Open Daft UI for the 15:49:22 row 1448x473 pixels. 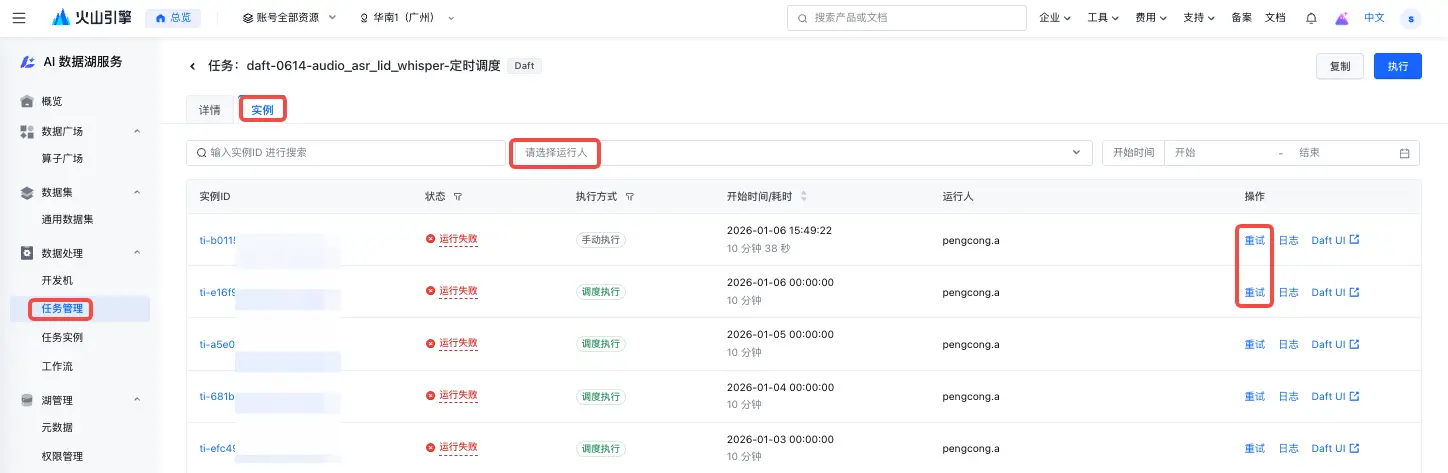(x=1335, y=240)
